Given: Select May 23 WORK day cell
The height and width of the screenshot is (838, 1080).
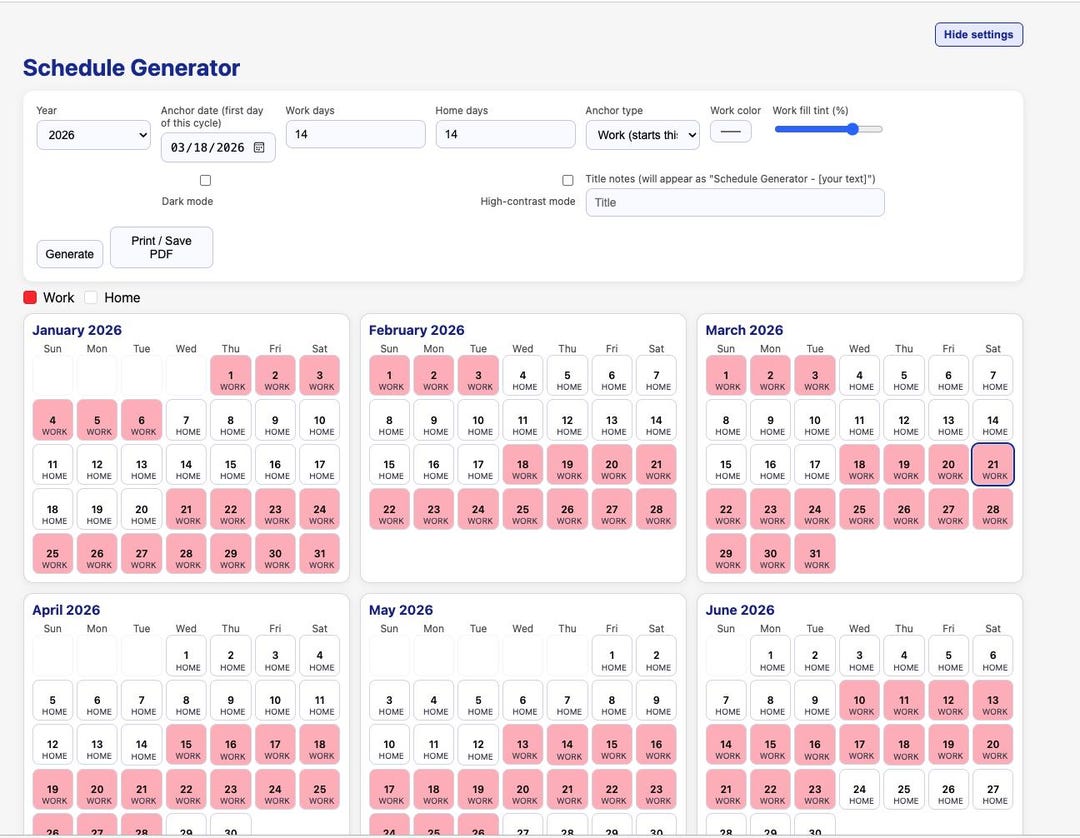Looking at the screenshot, I should [656, 789].
